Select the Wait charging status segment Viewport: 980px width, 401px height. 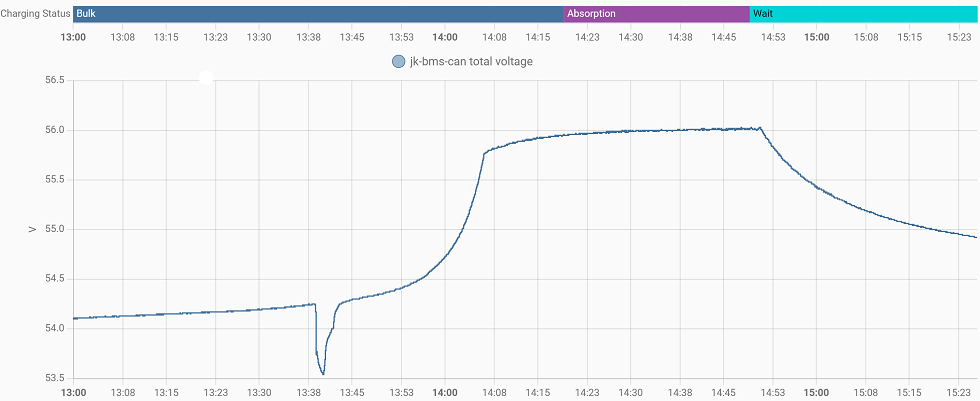[865, 14]
